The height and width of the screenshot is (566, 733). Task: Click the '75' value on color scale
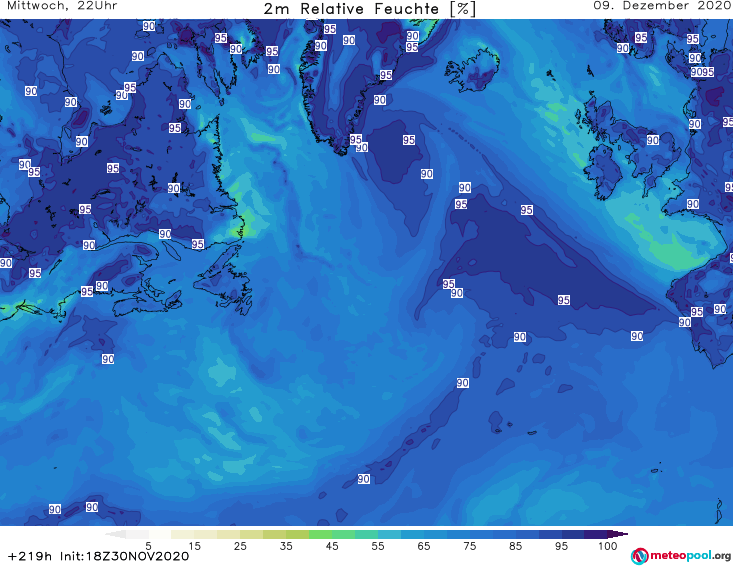[469, 546]
